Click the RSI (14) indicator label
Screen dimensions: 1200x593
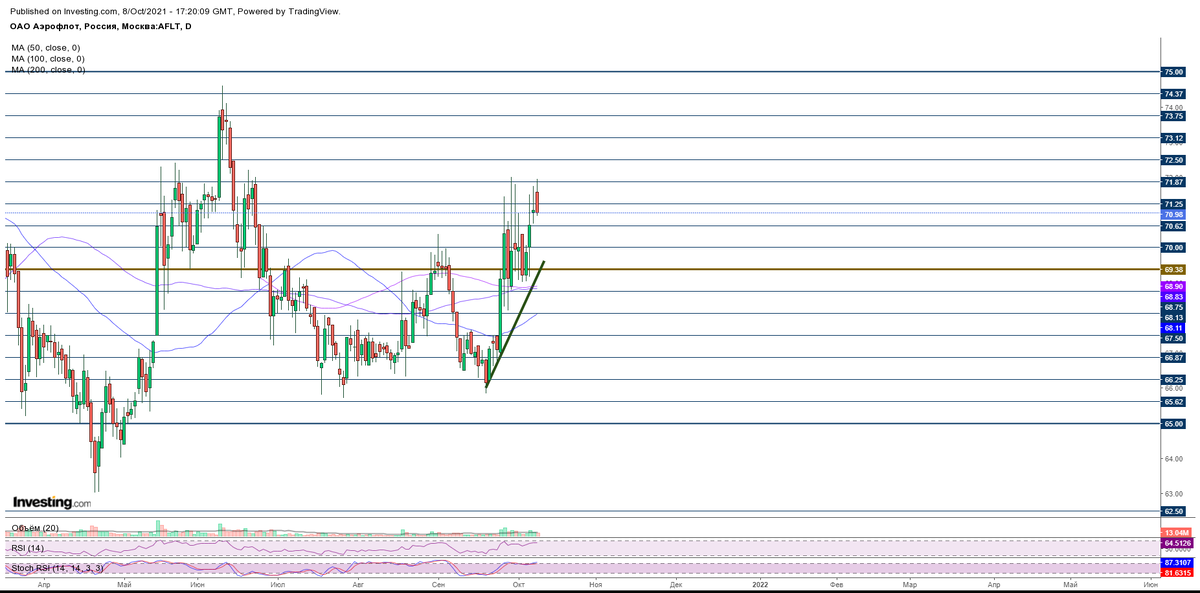point(28,547)
